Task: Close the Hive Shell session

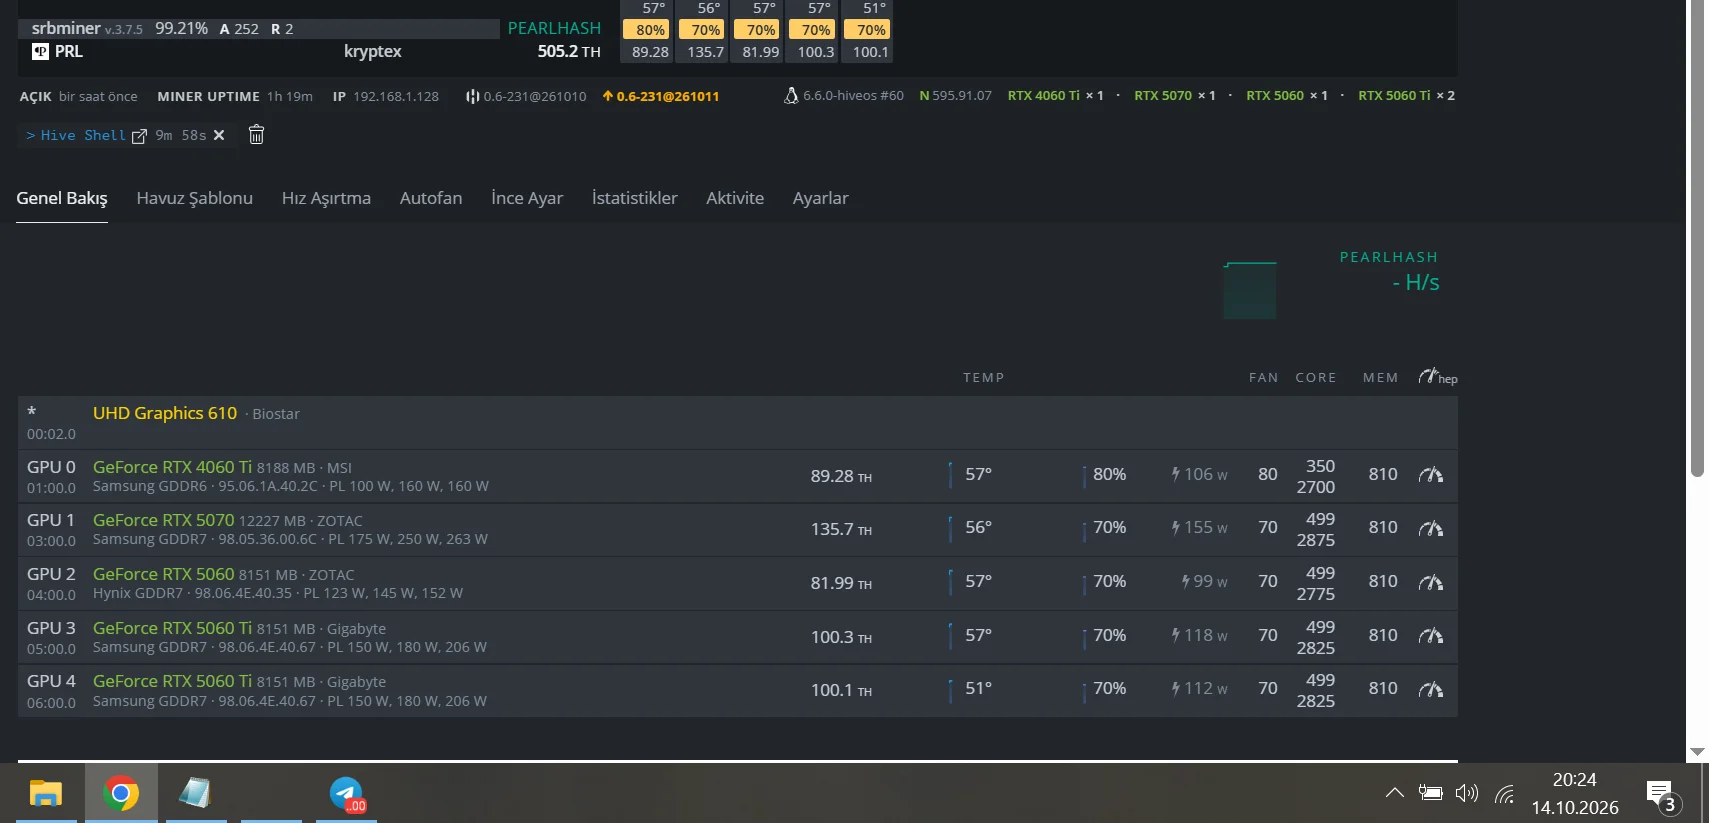Action: 219,135
